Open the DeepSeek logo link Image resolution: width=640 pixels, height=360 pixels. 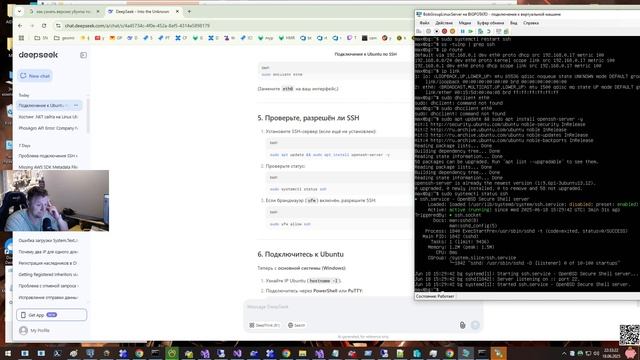38,55
